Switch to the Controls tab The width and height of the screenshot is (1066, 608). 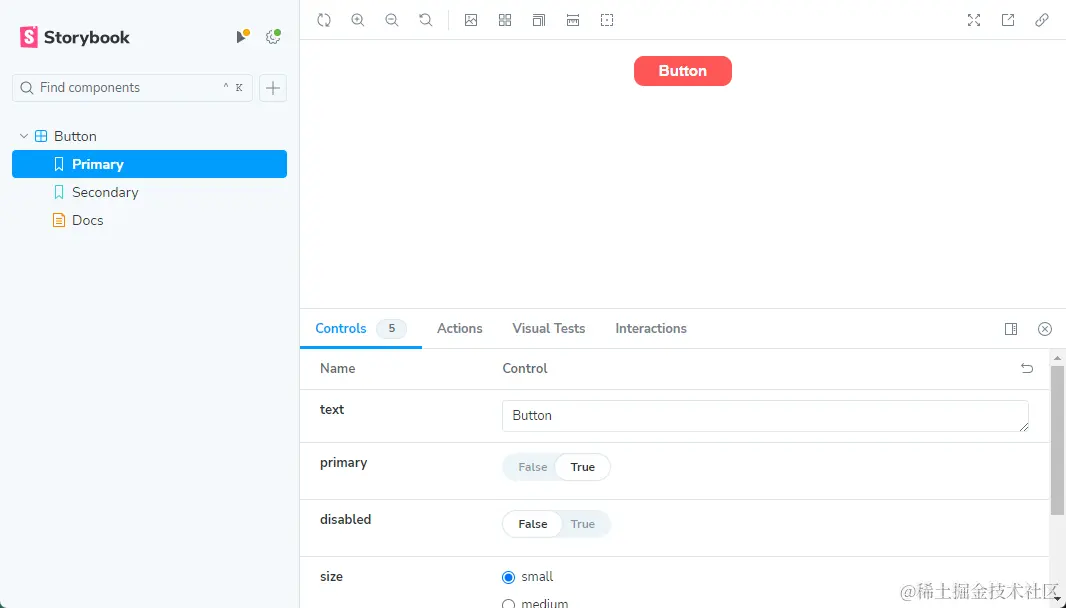click(341, 328)
